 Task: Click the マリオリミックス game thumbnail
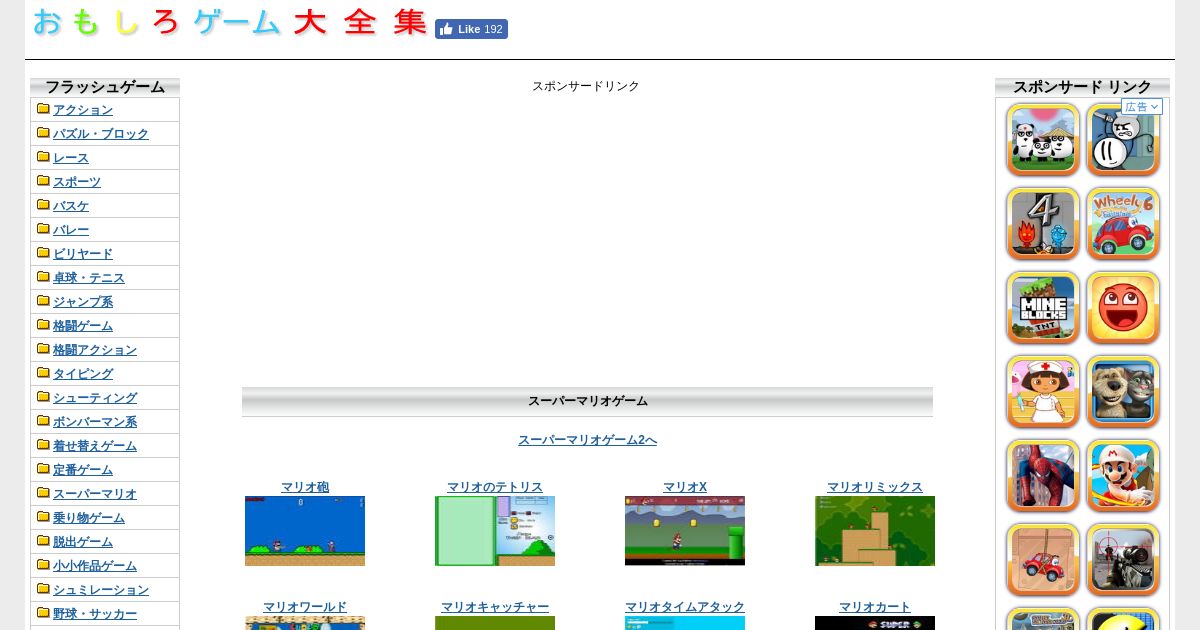coord(875,531)
